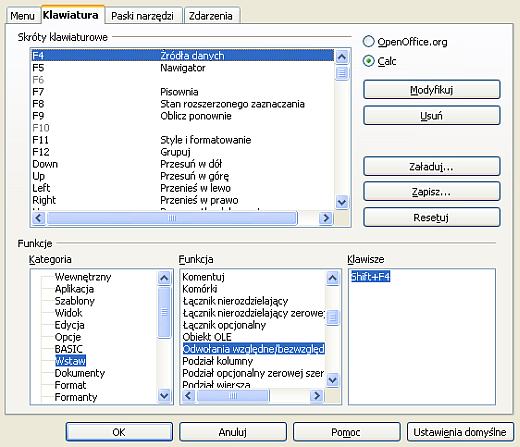
Task: Click down arrow of Kategoria list scrollbar
Action: [x=164, y=396]
